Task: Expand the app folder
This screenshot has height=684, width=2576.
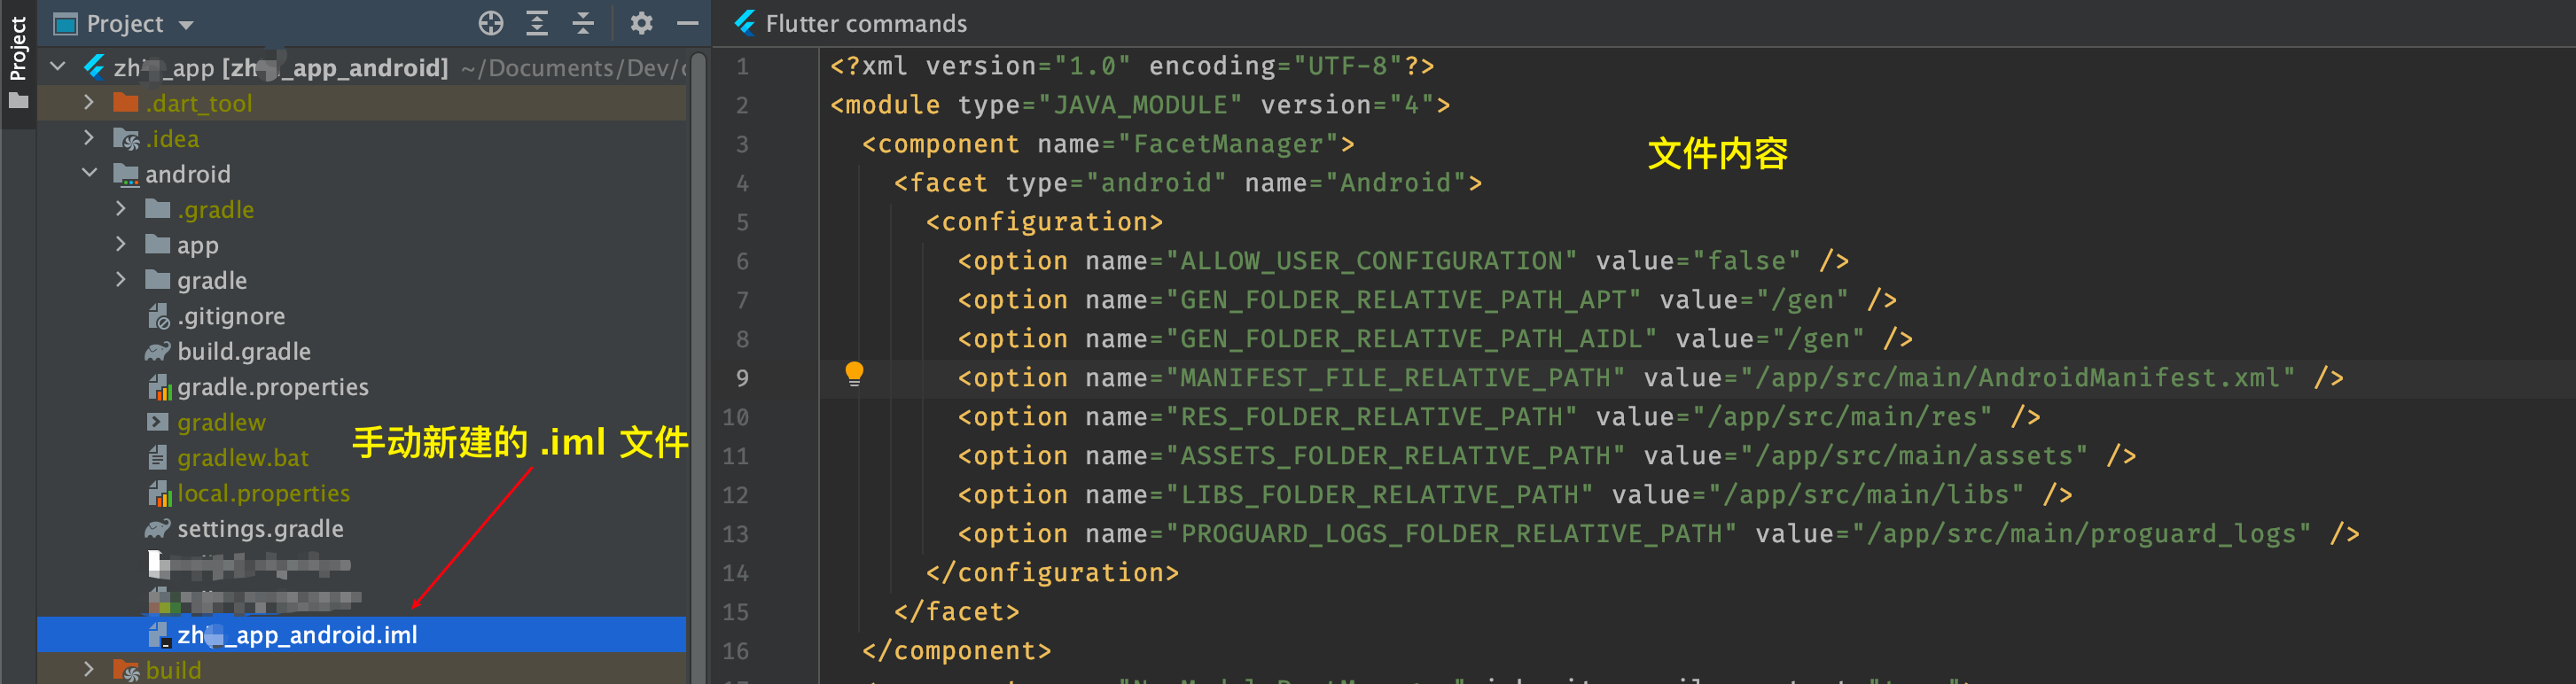Action: tap(121, 243)
